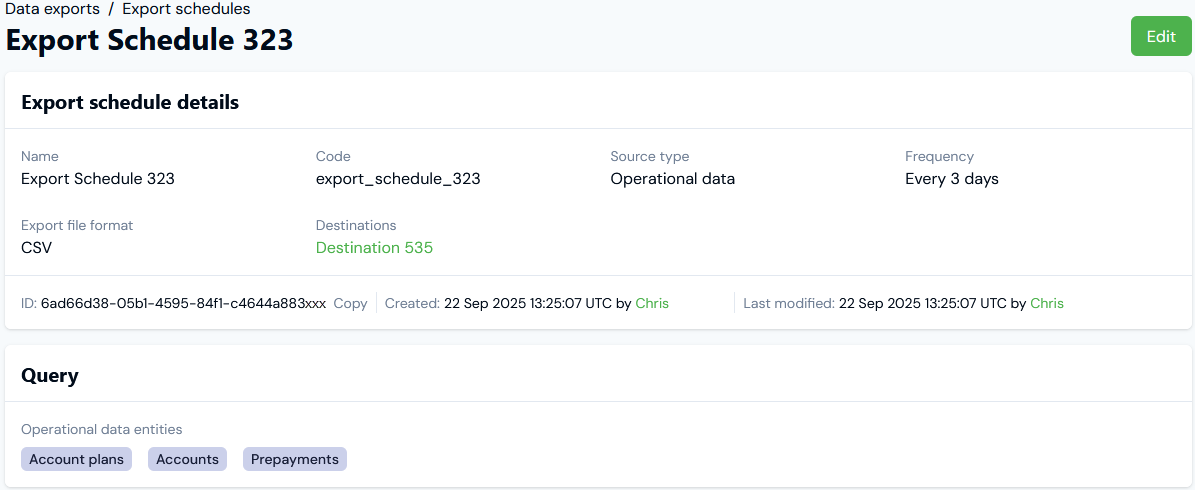Click the Export schedule details heading
The height and width of the screenshot is (490, 1195).
(x=130, y=102)
